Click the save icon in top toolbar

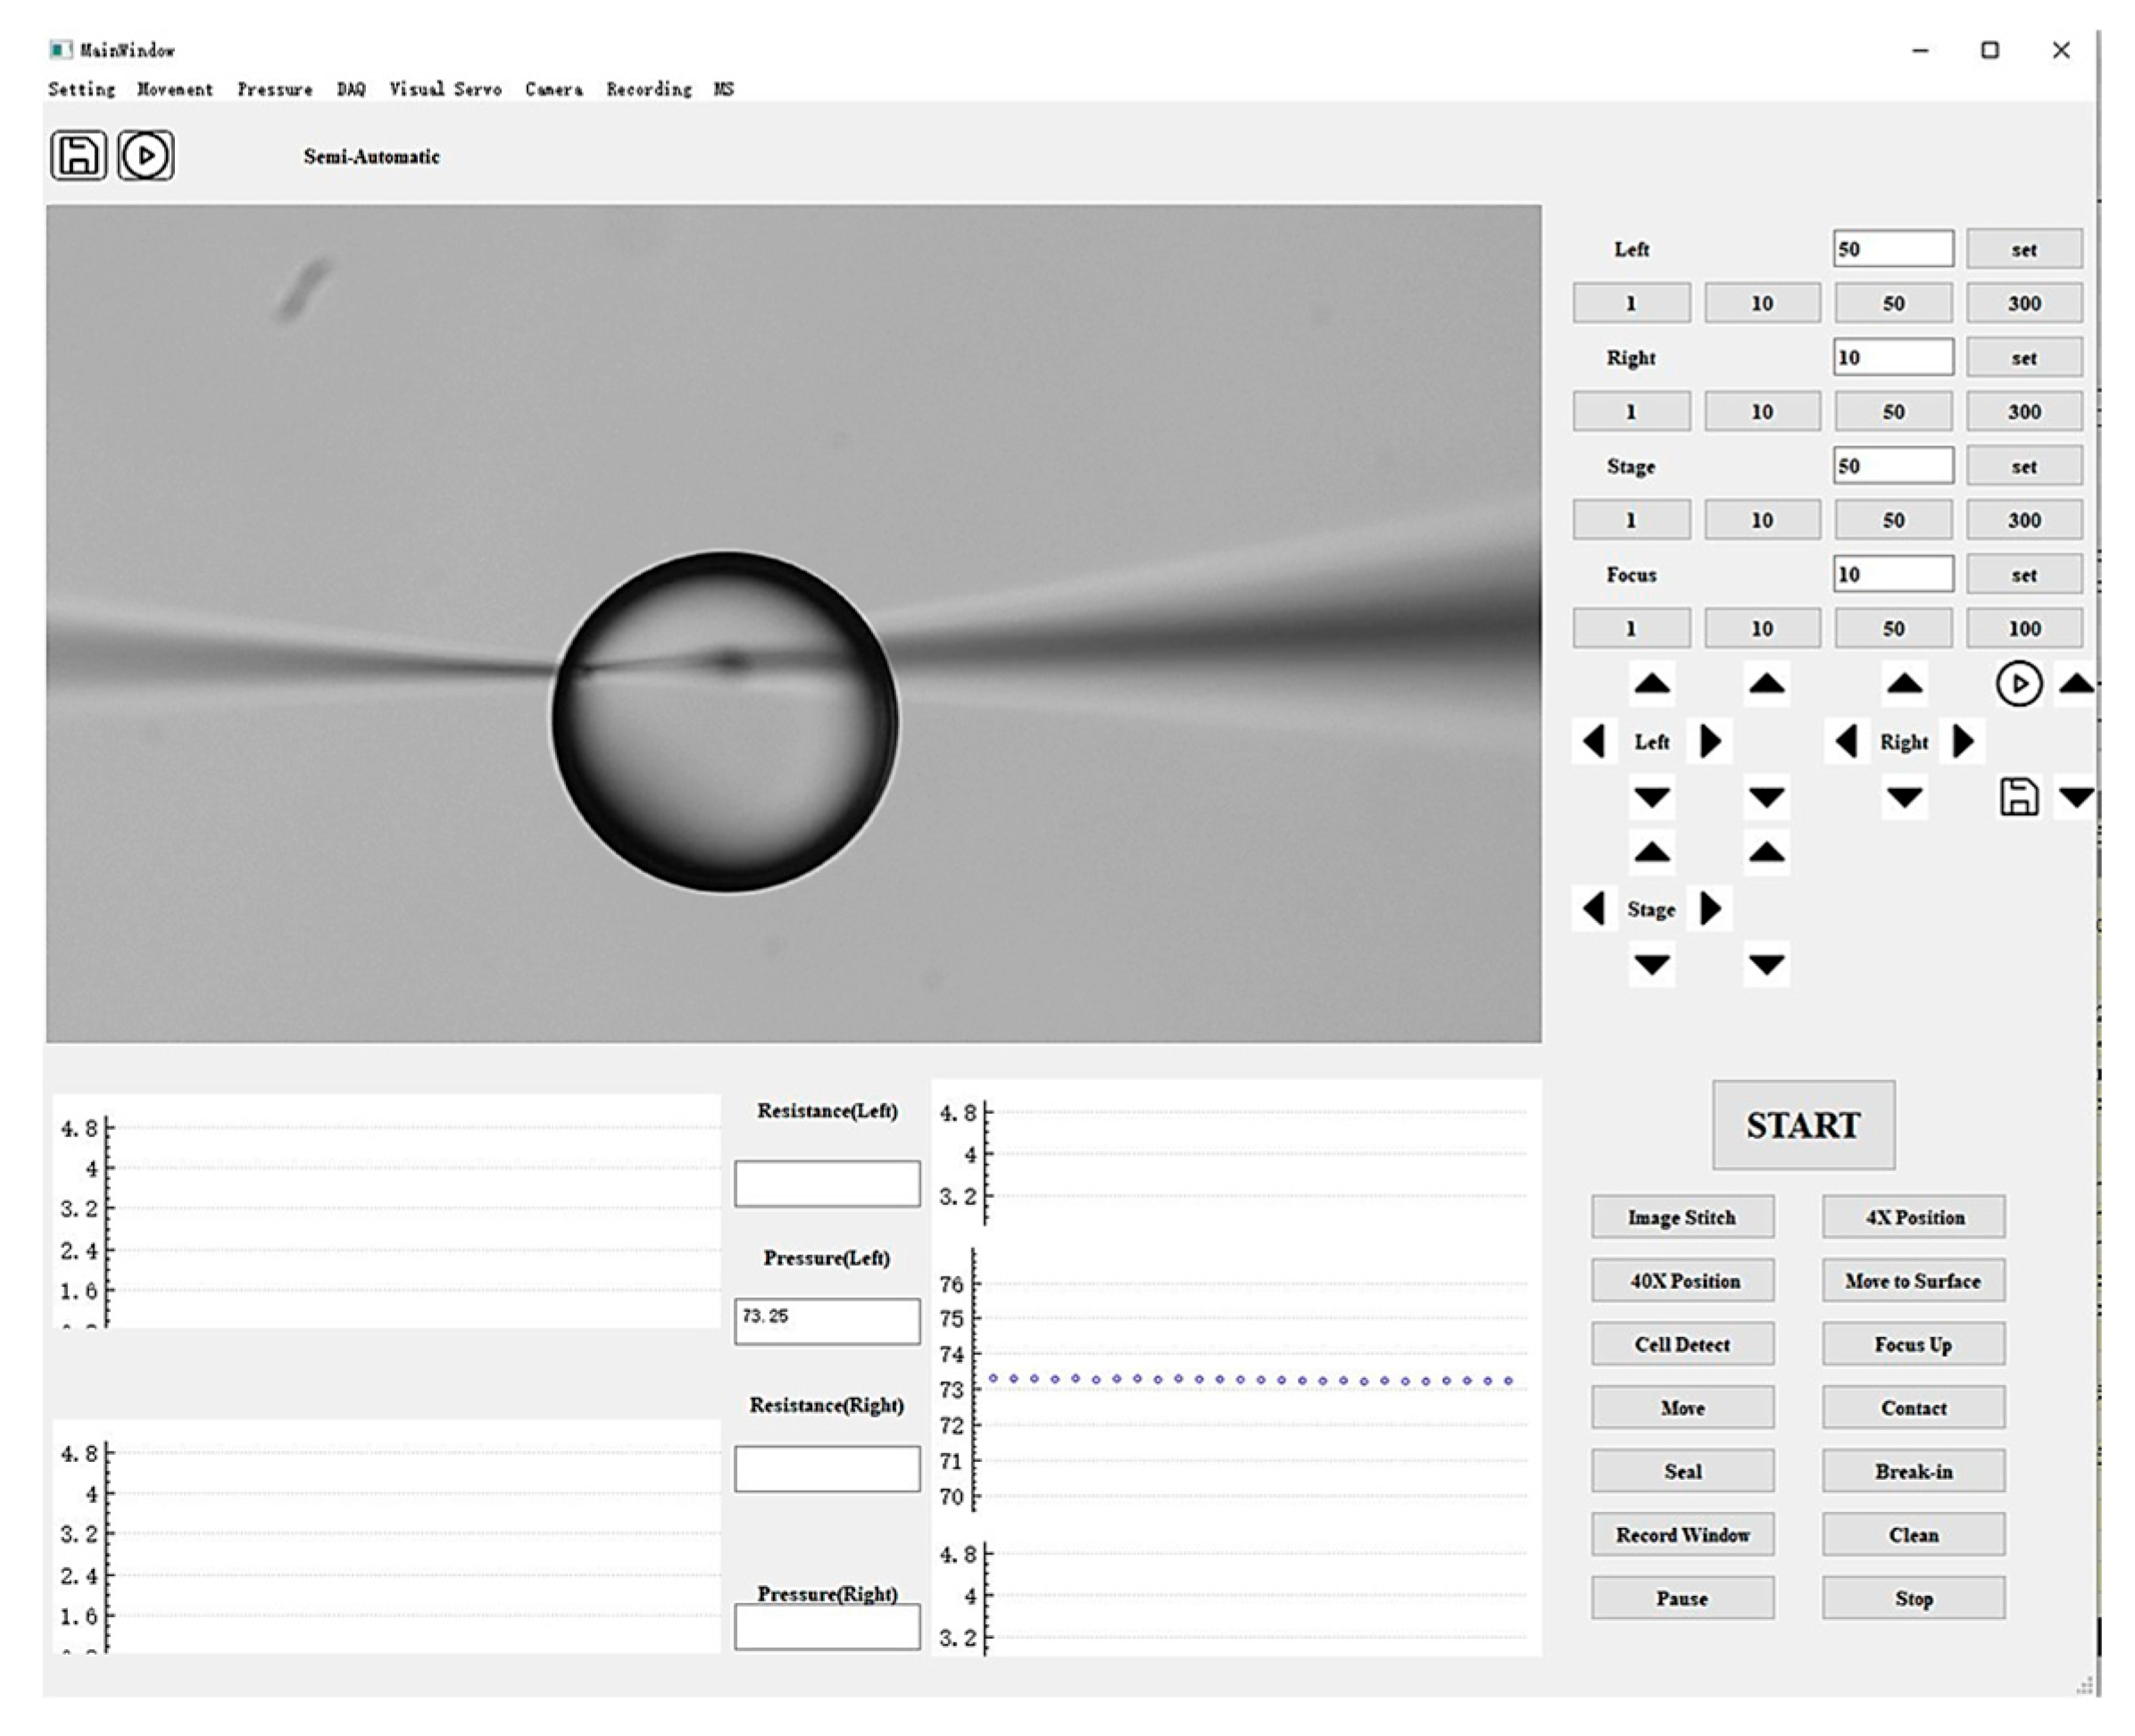[78, 156]
